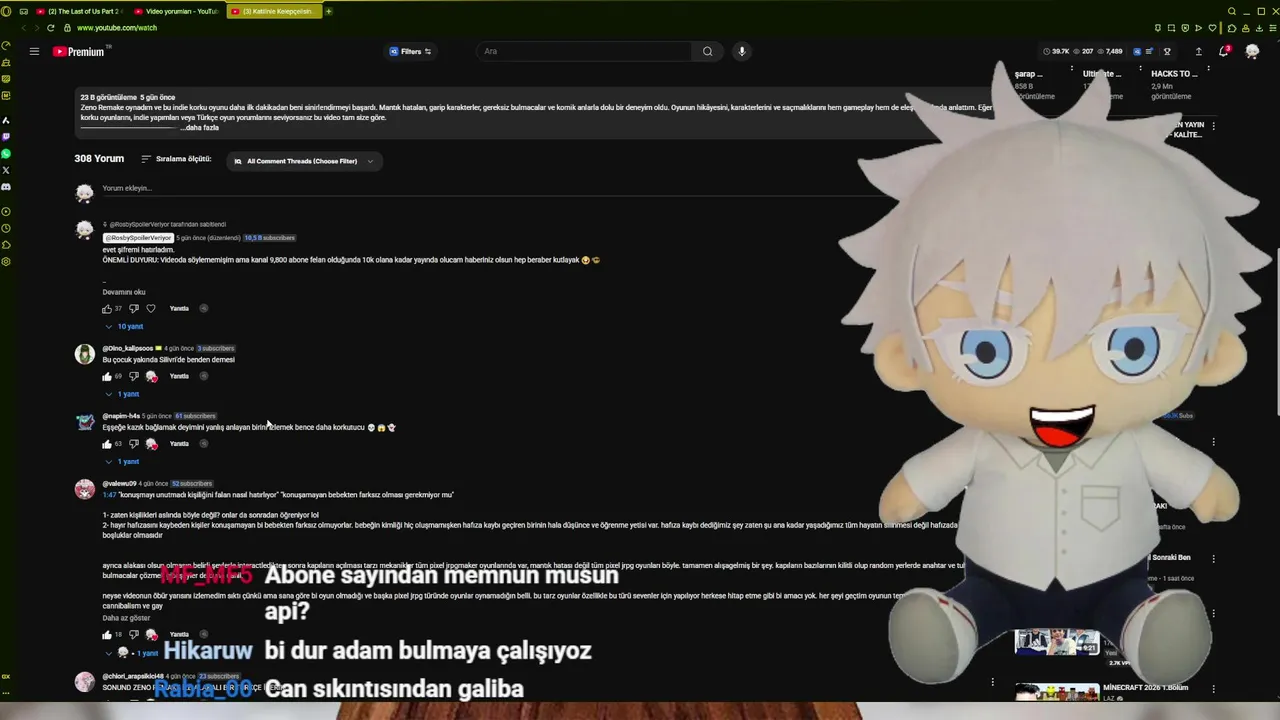
Task: Open Twitch in the browser sidebar
Action: coord(6,136)
